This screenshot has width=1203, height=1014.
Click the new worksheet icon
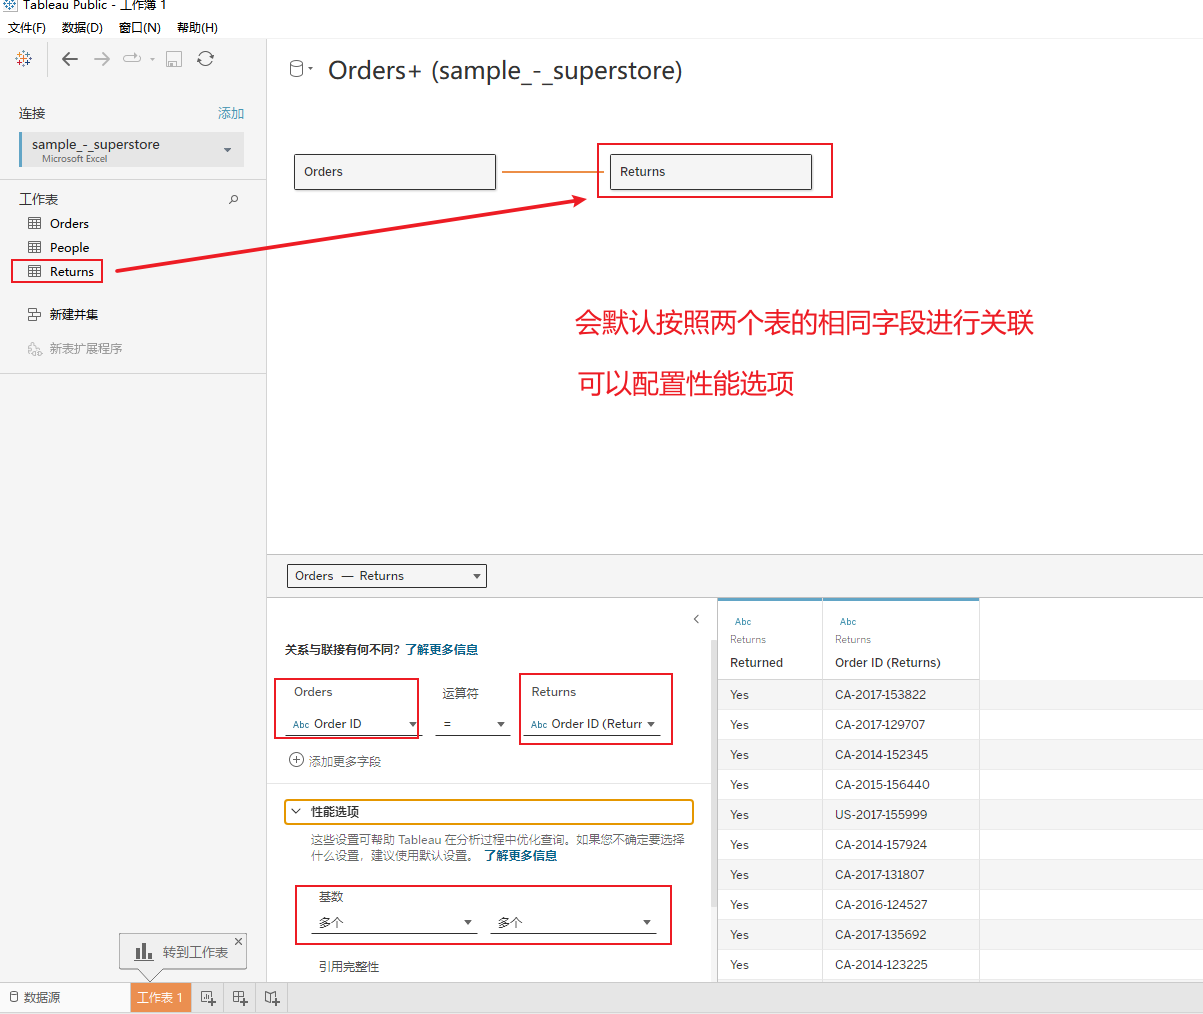[208, 997]
